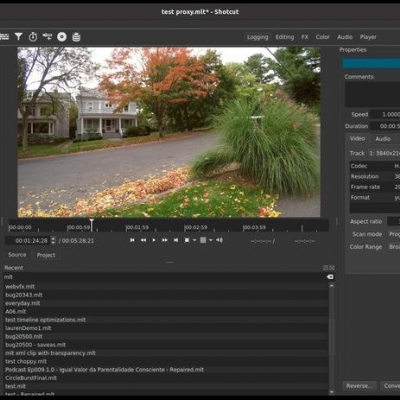Open recent project CircleBurstFinal.mlt
Viewport: 400px width, 400px height.
tap(166, 378)
